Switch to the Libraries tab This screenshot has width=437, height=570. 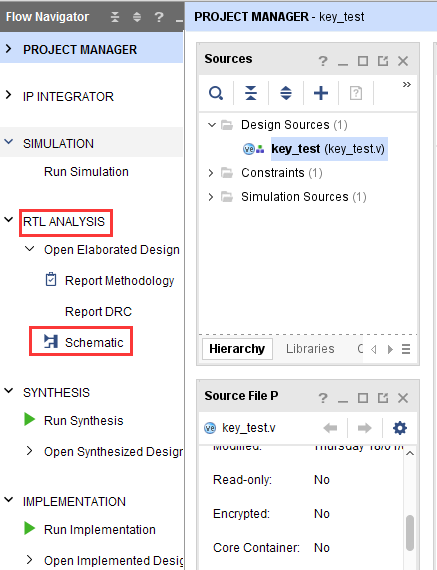[x=310, y=349]
